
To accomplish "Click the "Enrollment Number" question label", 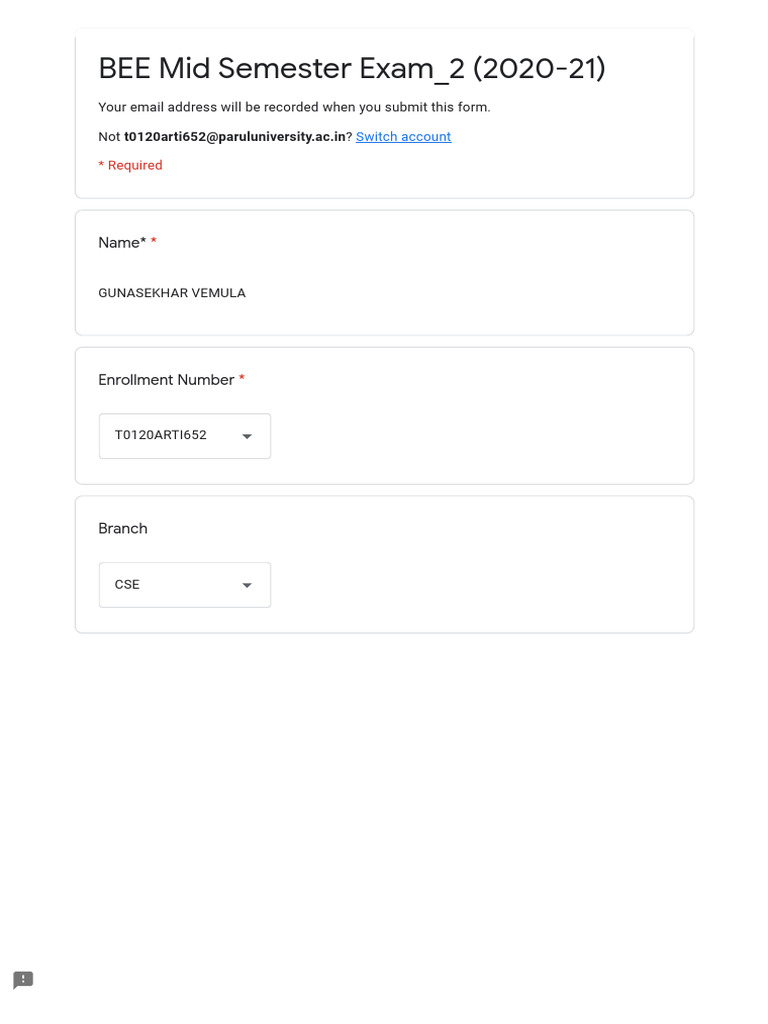I will pos(166,380).
